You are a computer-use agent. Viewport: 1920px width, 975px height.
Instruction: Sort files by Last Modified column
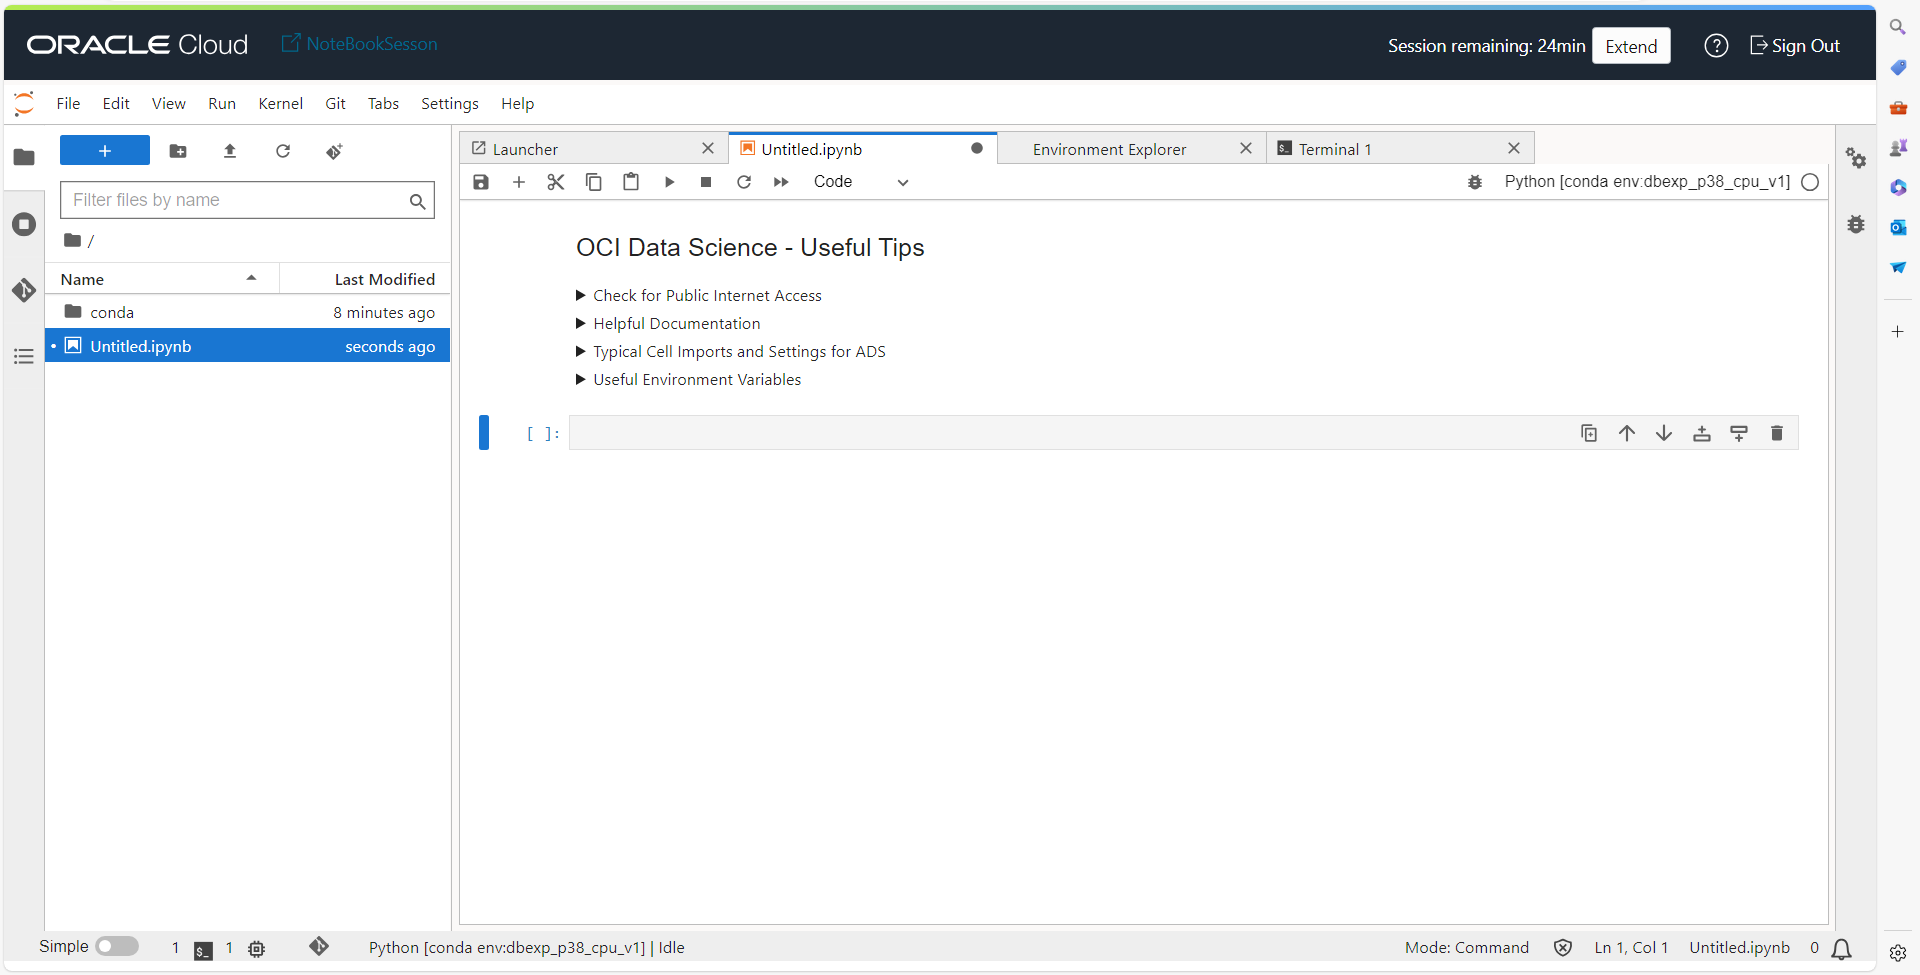click(x=365, y=279)
